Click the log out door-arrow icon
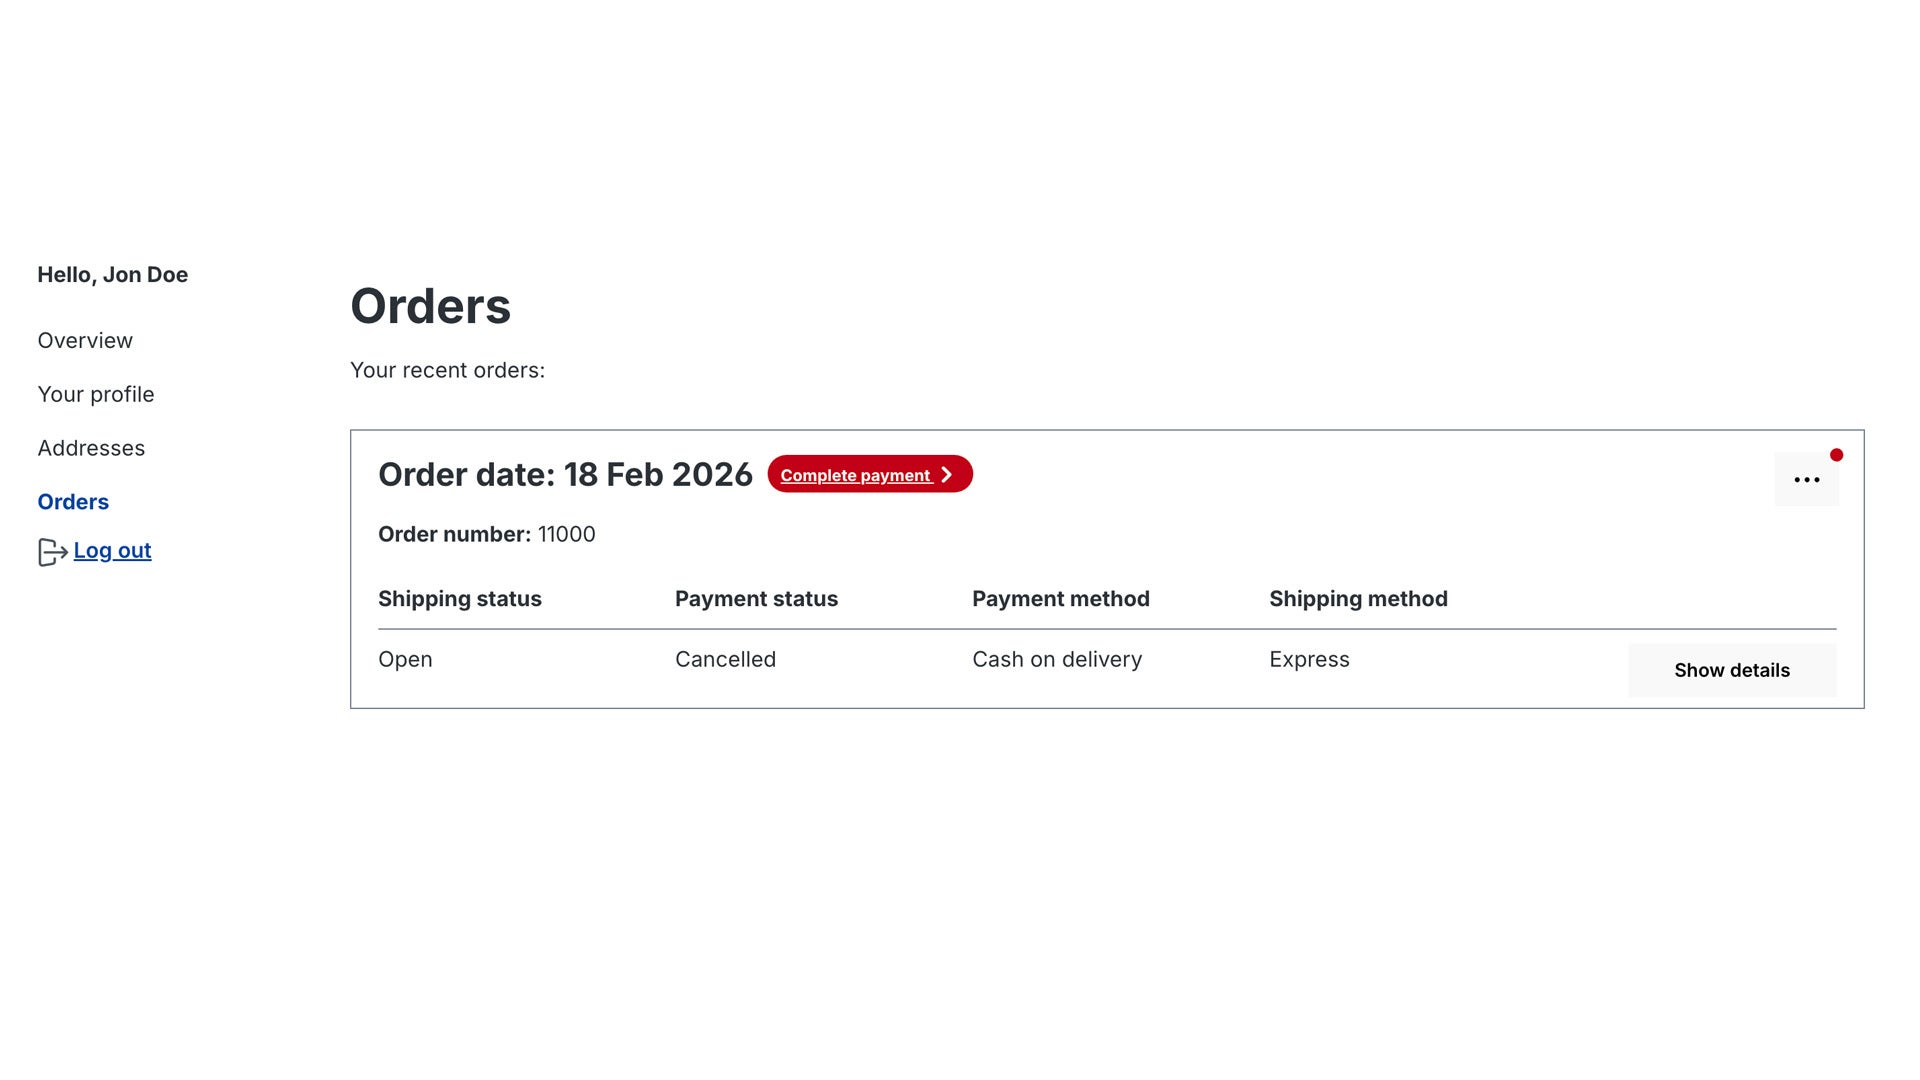This screenshot has height=1080, width=1920. (52, 552)
